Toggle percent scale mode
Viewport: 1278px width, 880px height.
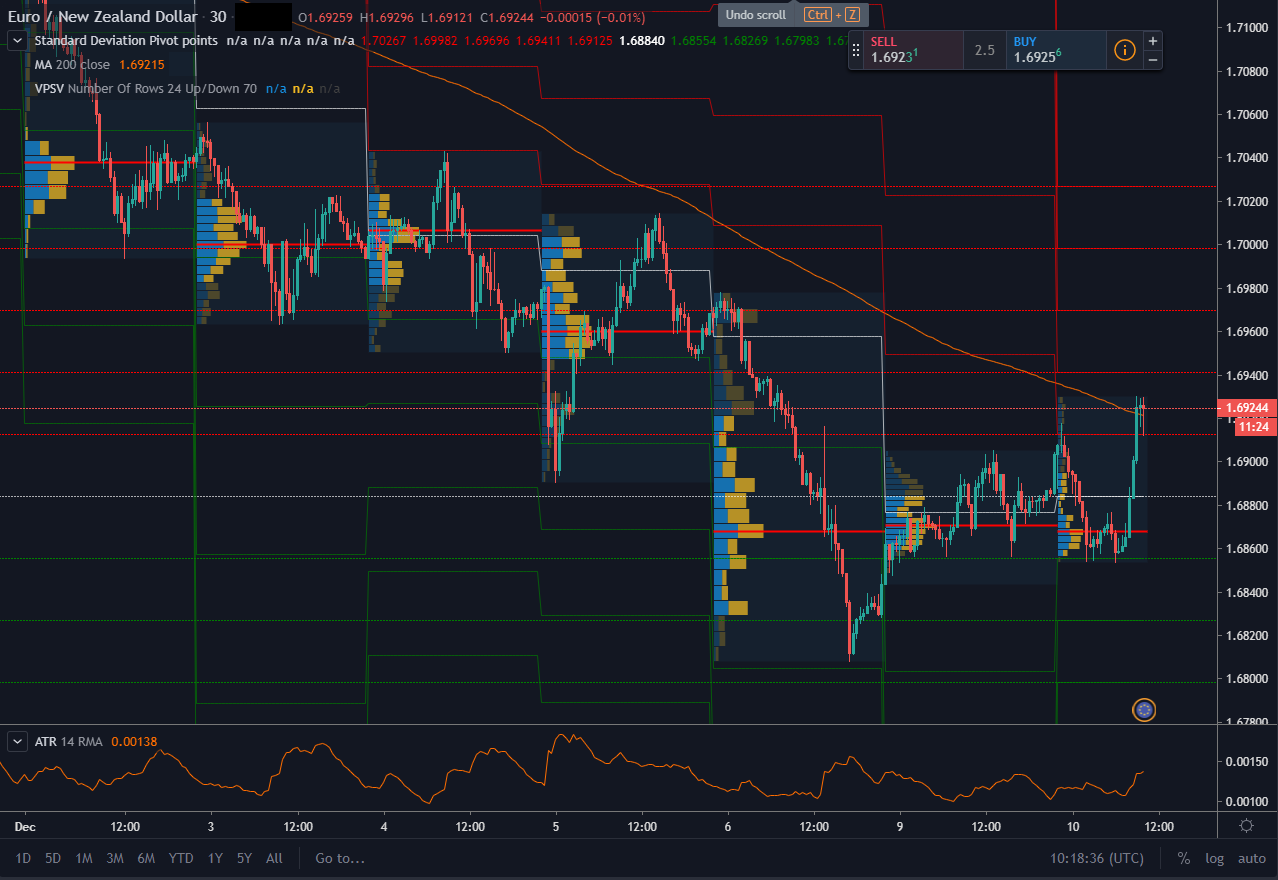[x=1184, y=858]
